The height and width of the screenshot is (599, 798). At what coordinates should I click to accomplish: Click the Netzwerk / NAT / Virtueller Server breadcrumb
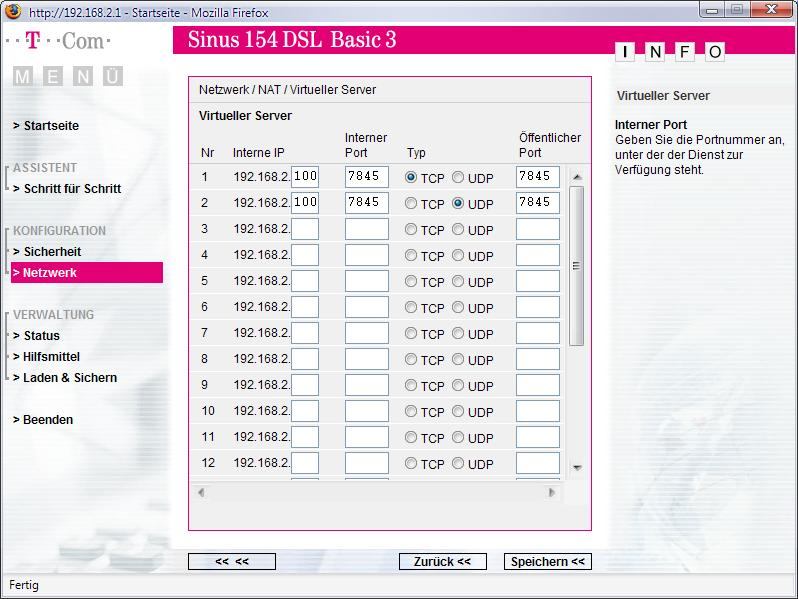(x=288, y=90)
